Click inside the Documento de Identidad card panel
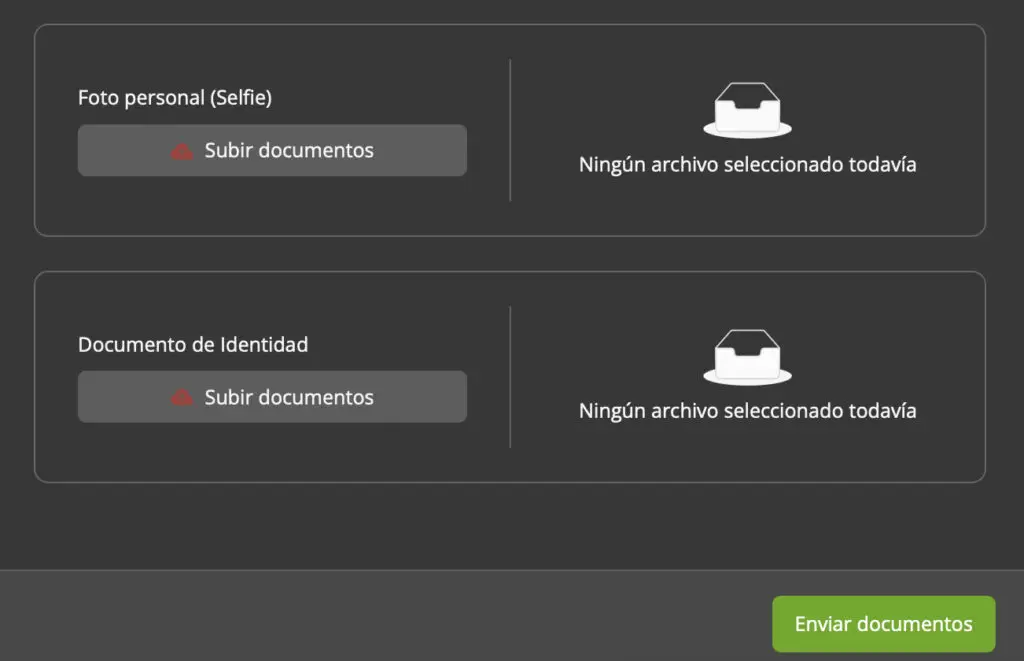The image size is (1024, 661). pos(300,455)
